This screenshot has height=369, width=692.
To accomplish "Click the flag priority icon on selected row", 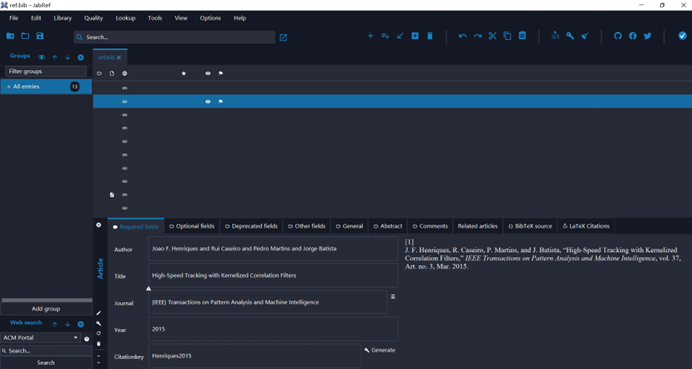I will coord(221,102).
